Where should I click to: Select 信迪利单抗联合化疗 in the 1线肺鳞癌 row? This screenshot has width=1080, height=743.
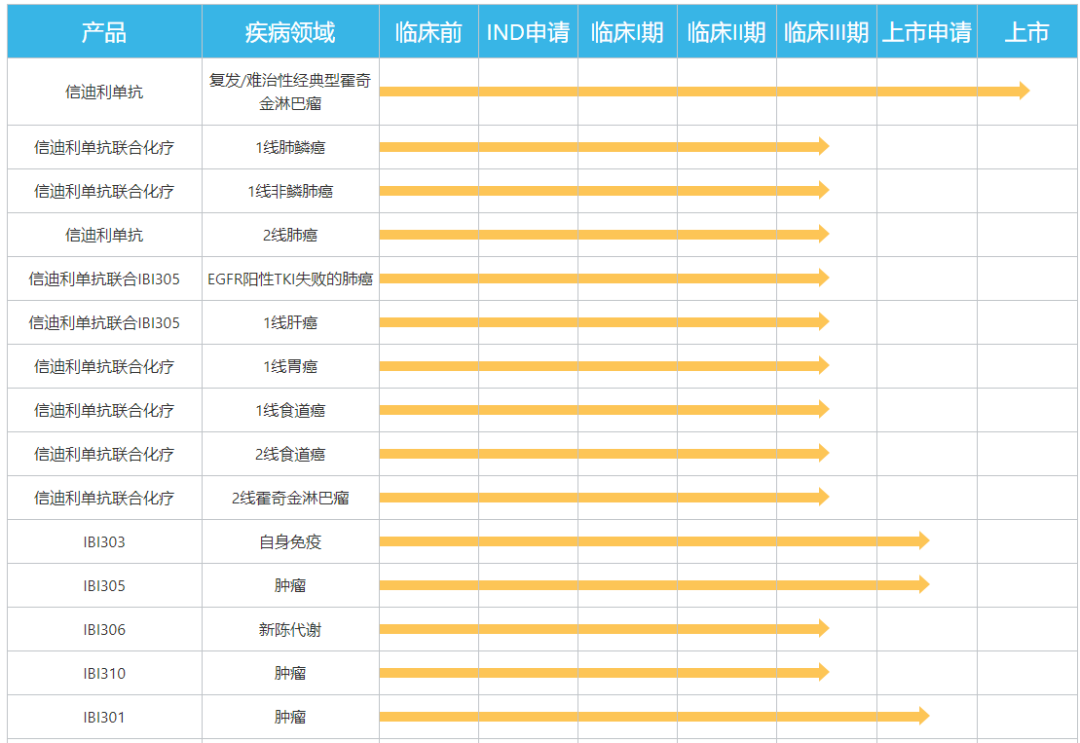105,147
